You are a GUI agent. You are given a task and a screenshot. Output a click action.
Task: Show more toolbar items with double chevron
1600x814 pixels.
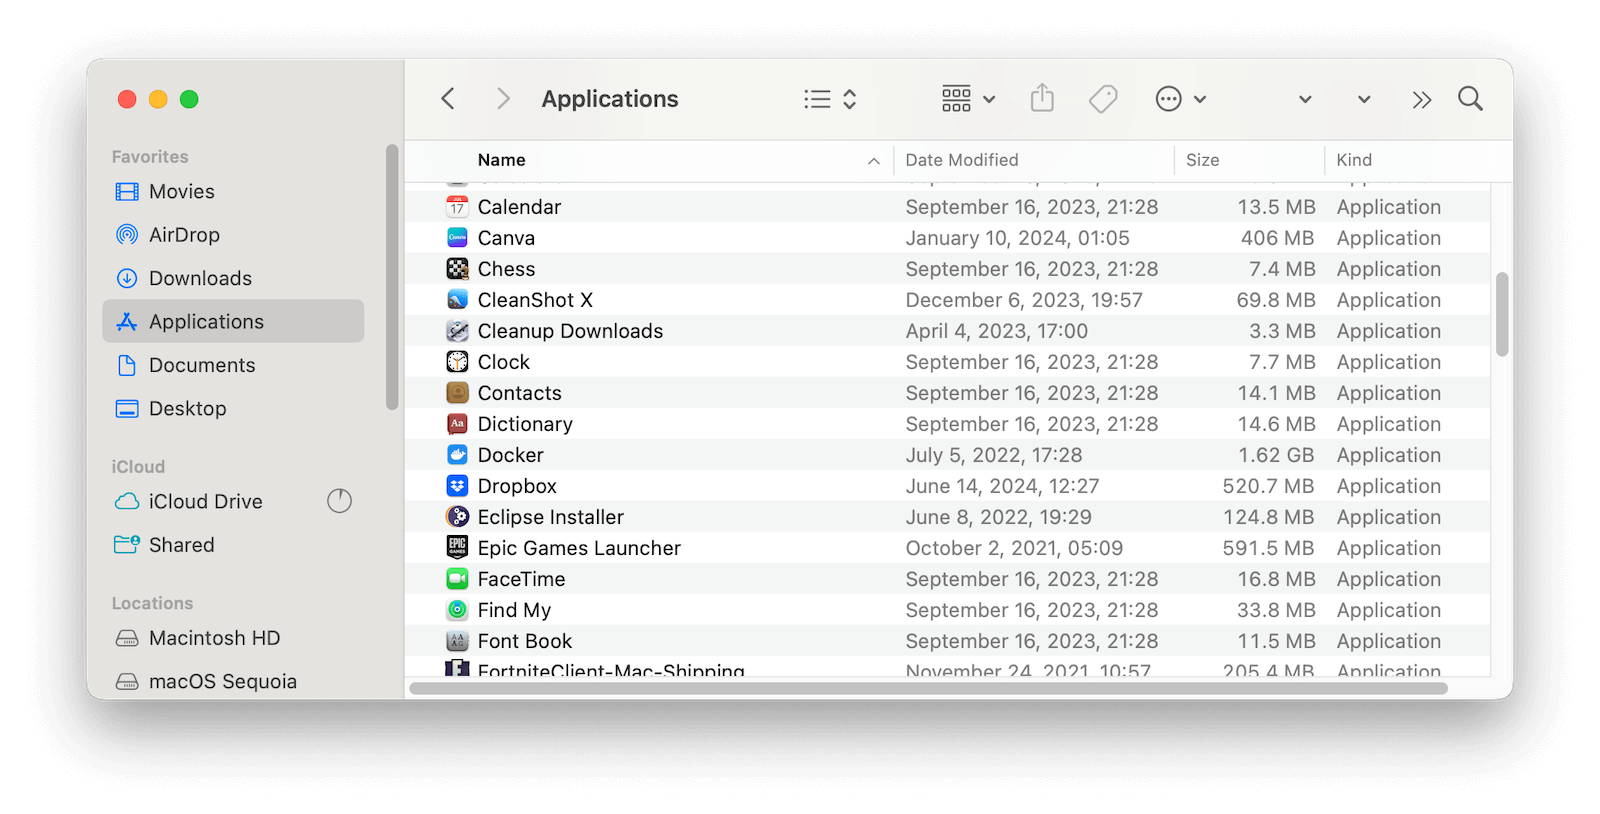pyautogui.click(x=1422, y=99)
